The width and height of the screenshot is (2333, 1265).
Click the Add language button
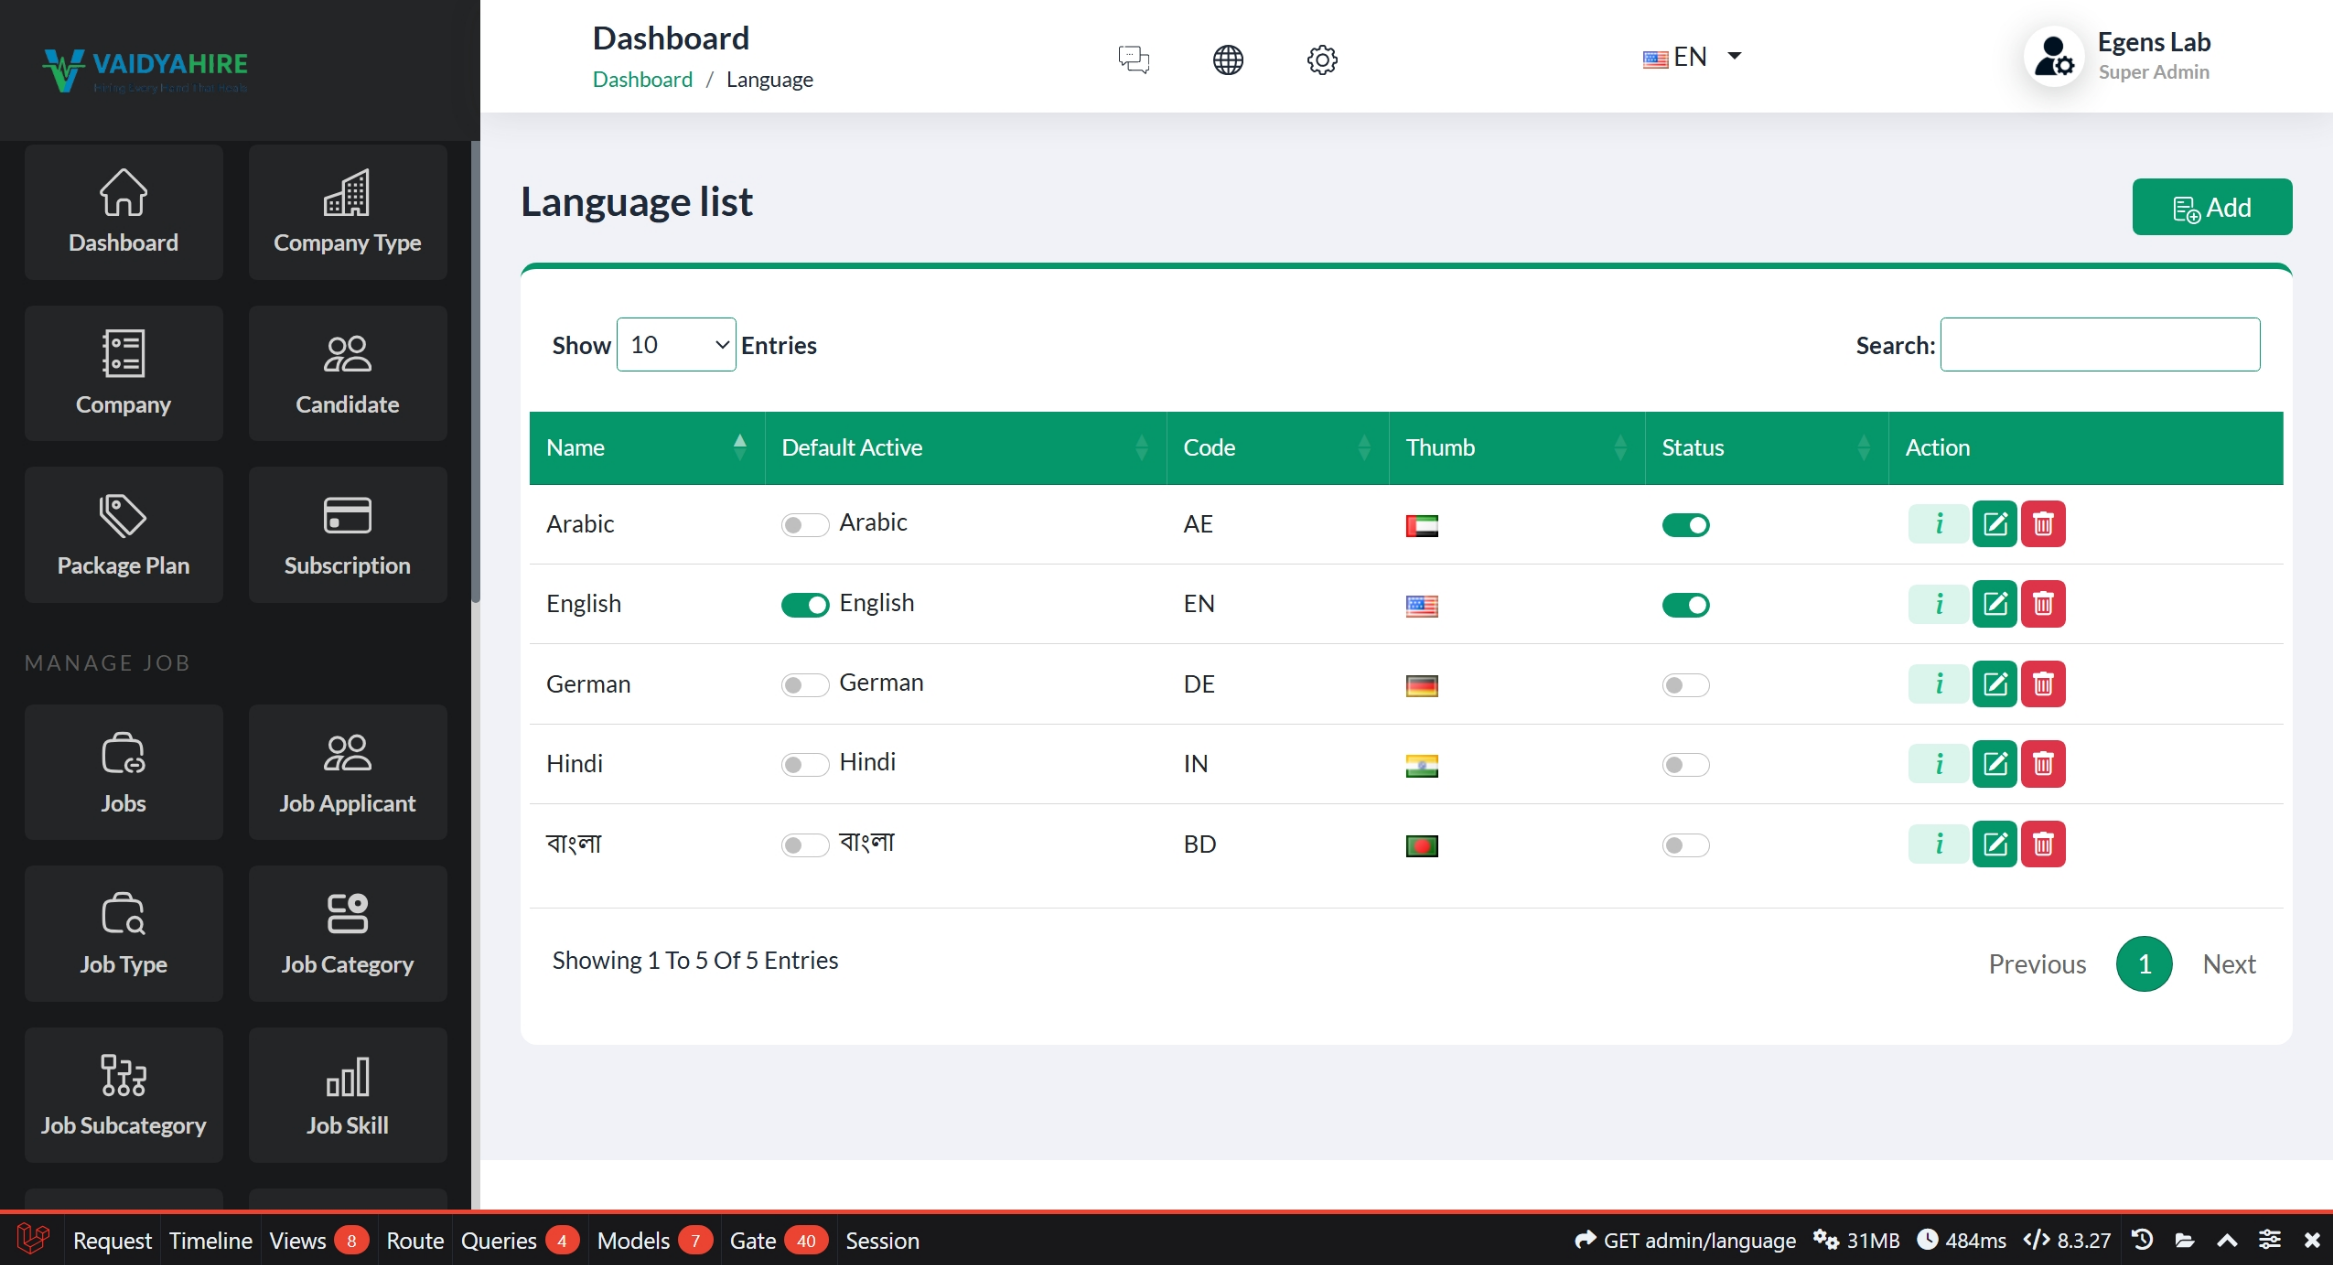coord(2211,207)
